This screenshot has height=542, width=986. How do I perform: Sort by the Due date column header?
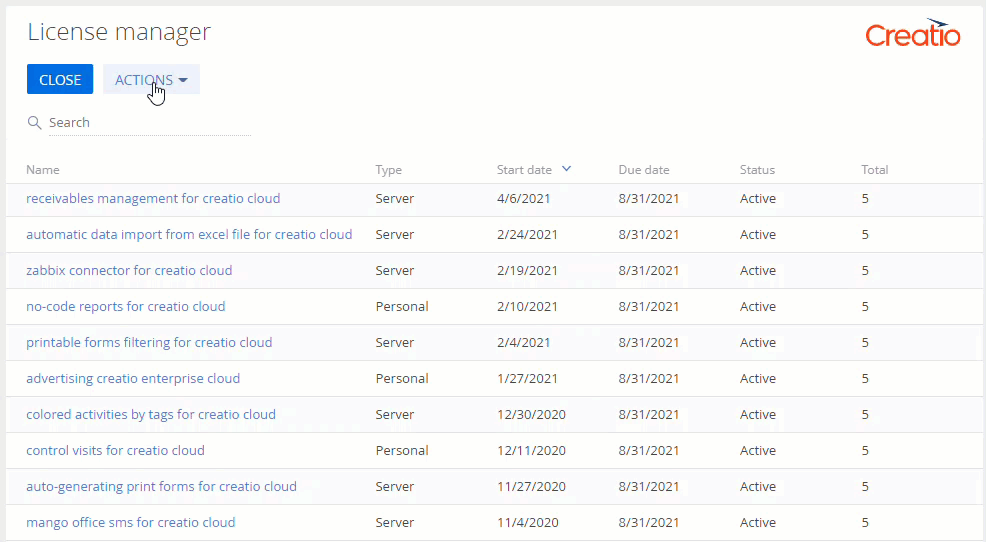pyautogui.click(x=644, y=170)
